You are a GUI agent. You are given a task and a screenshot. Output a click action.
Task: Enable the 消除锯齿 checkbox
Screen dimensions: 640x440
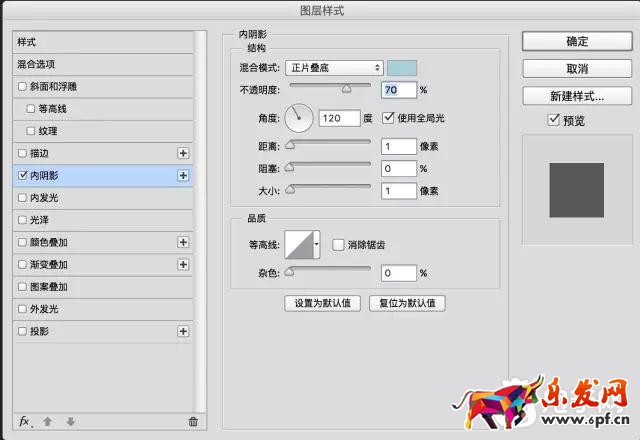coord(338,244)
